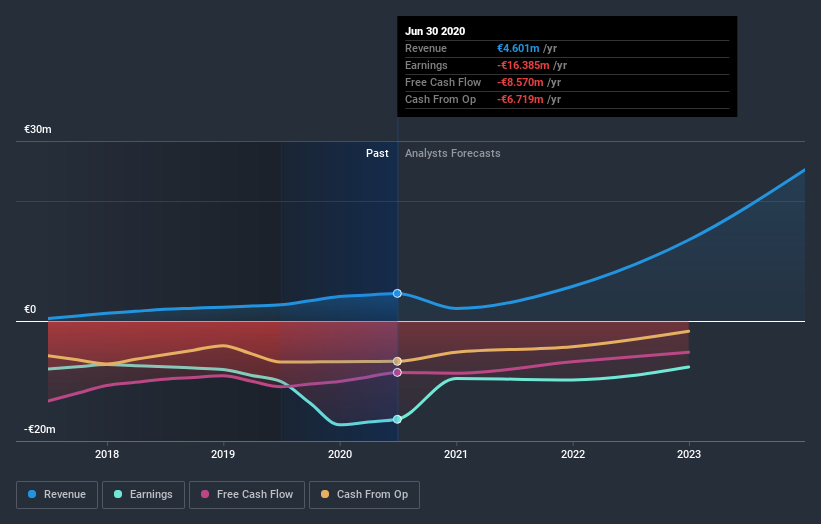
Task: Select the Revenue data point on the chart
Action: point(397,293)
